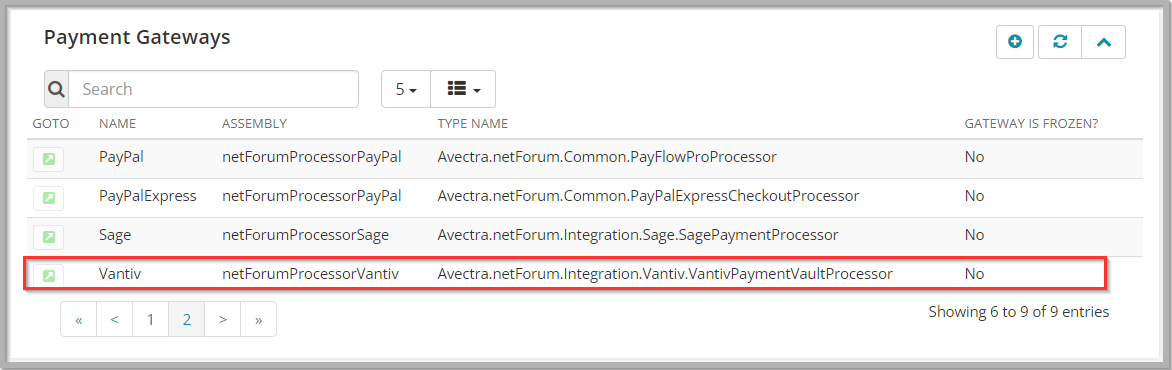Click the Payment Gateways heading

click(137, 38)
